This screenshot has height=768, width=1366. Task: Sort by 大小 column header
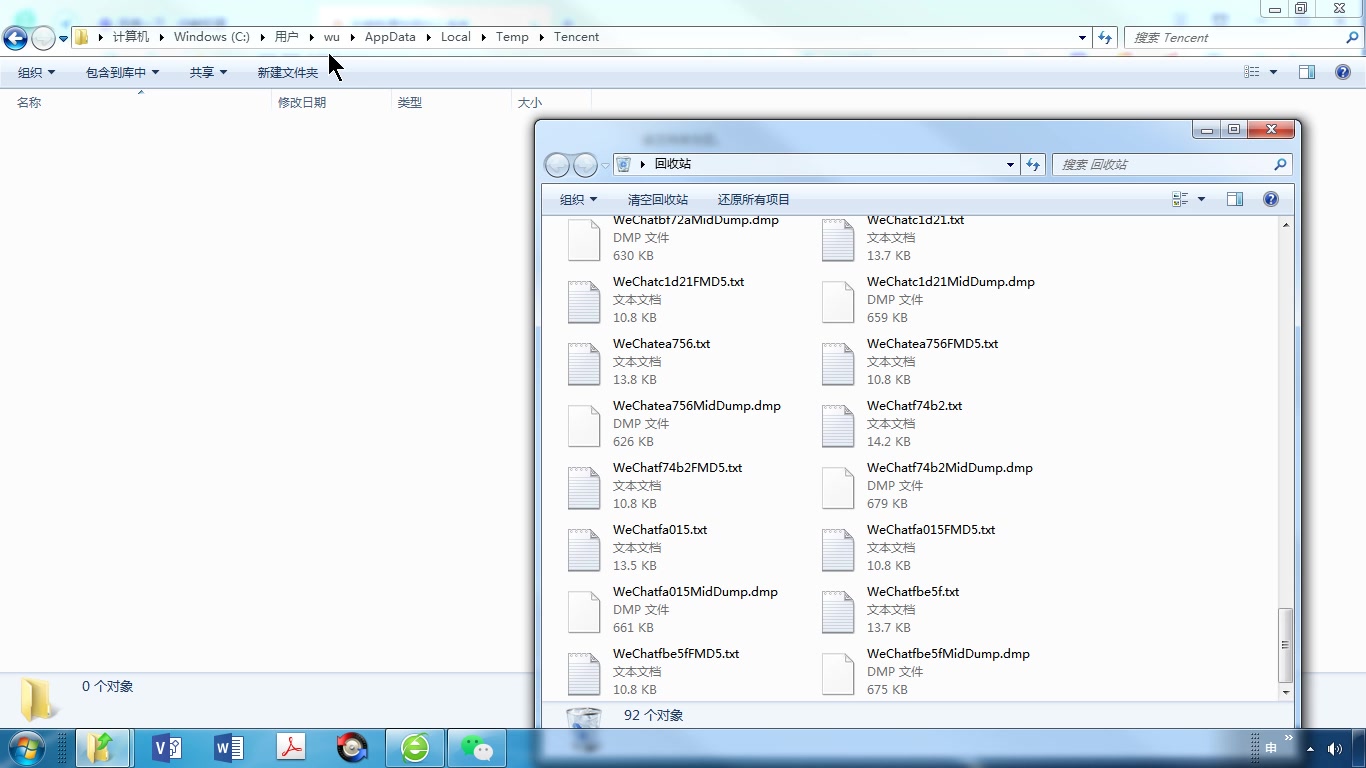pos(530,102)
